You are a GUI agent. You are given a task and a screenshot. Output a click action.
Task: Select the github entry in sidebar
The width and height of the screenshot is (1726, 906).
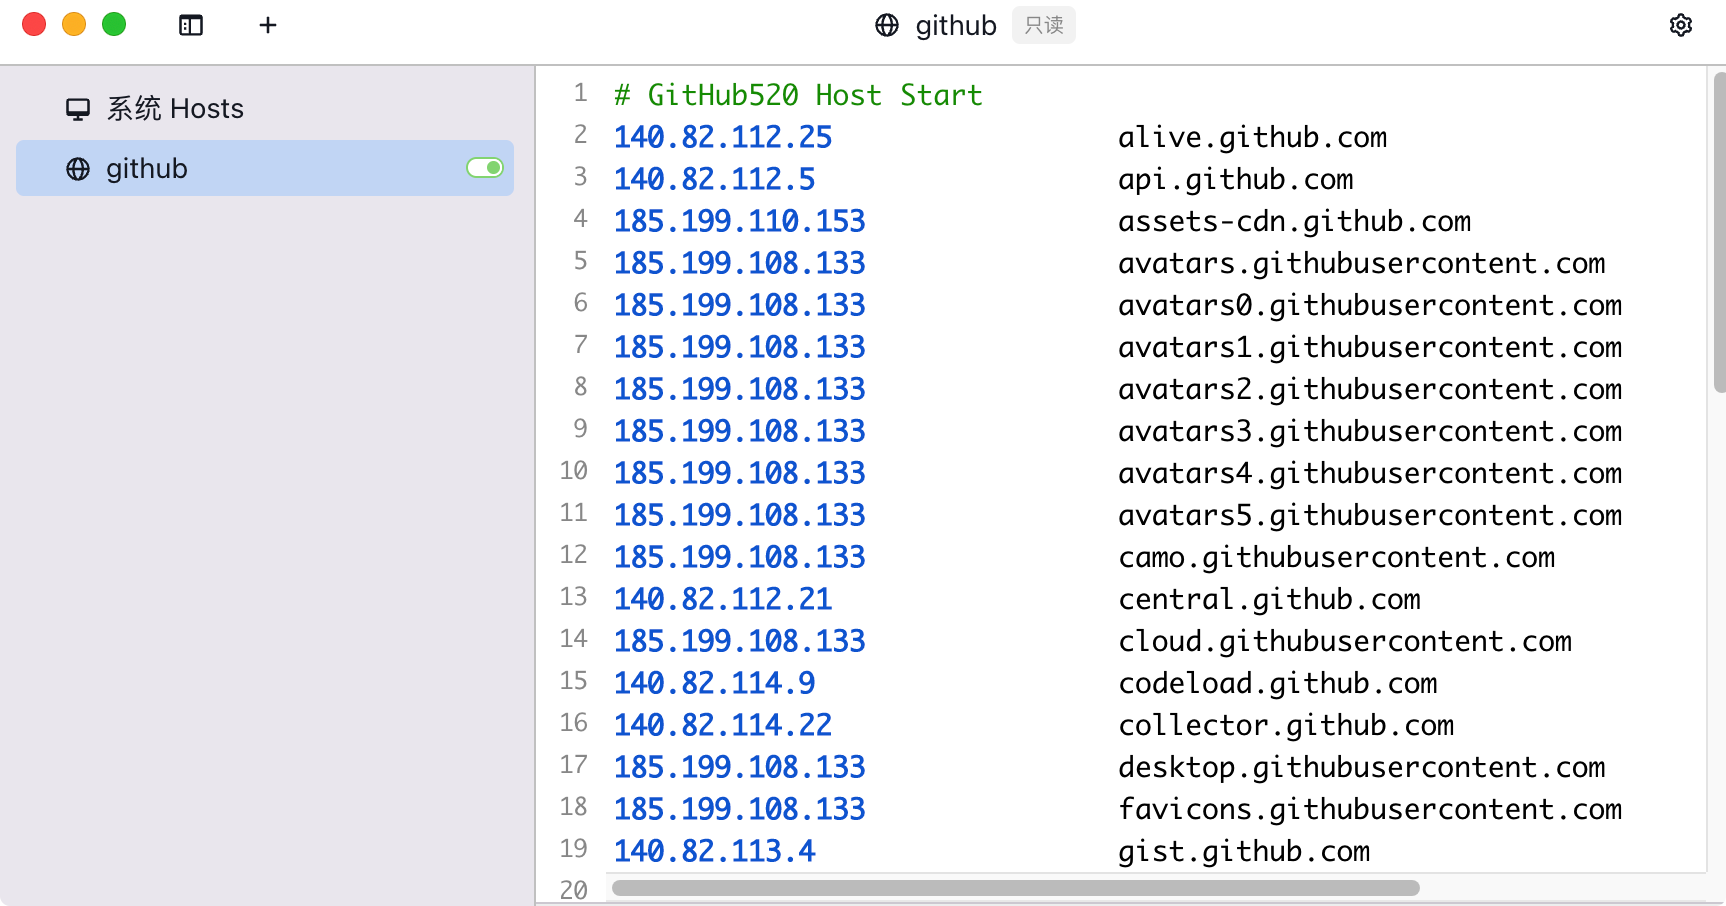pyautogui.click(x=265, y=168)
